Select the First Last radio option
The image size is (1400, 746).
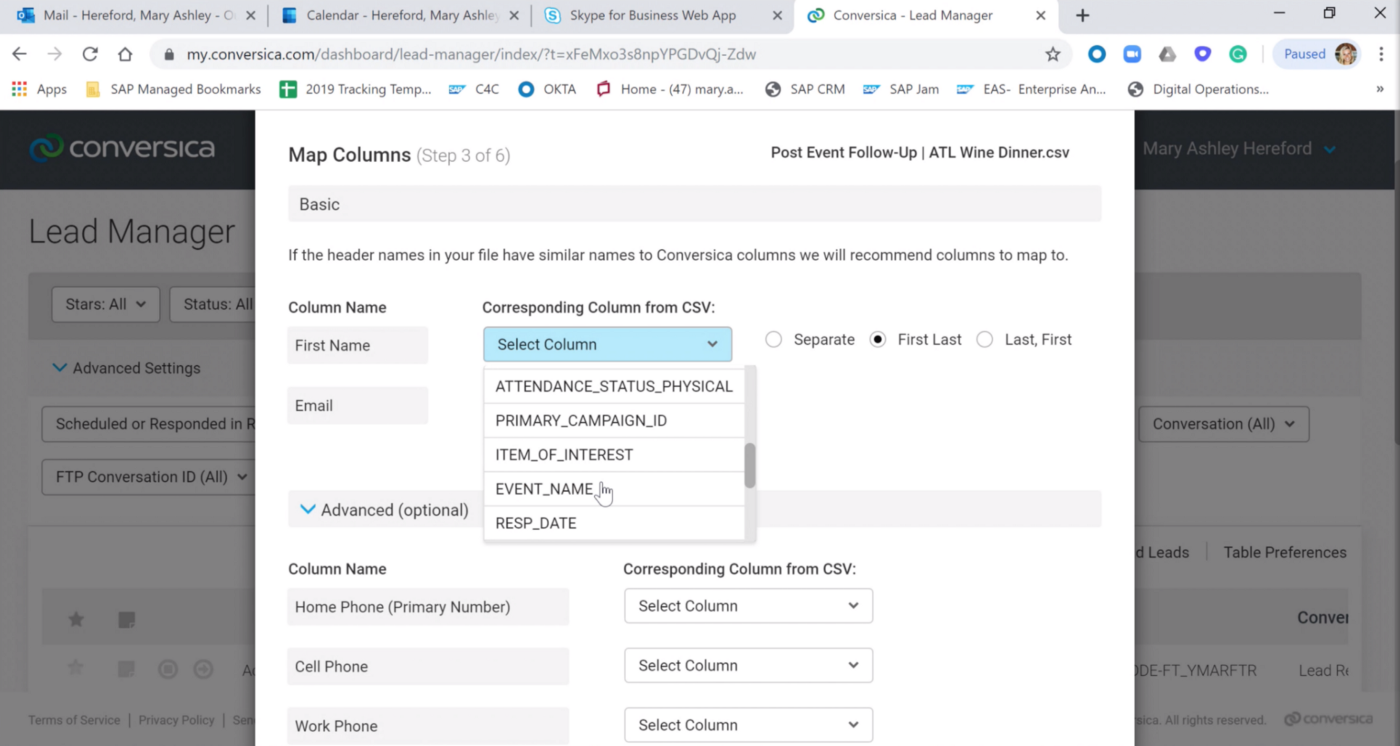tap(878, 340)
